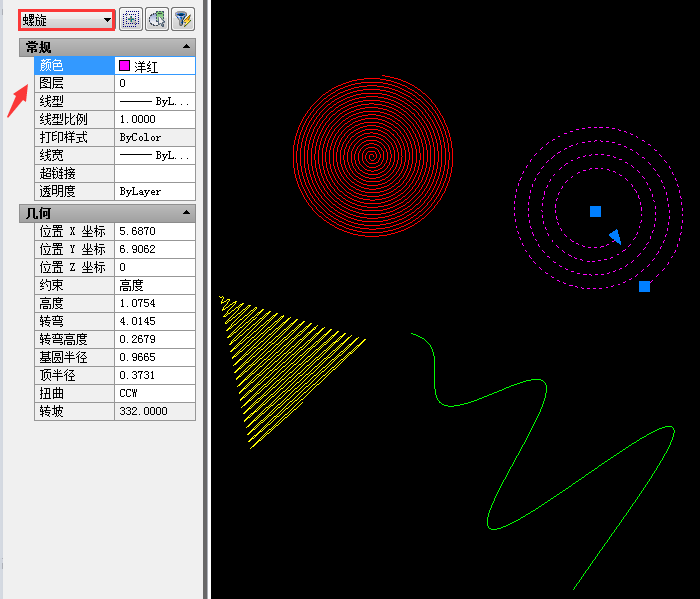Edit 基圆半径 value 0.9665
The height and width of the screenshot is (599, 700).
[x=155, y=357]
